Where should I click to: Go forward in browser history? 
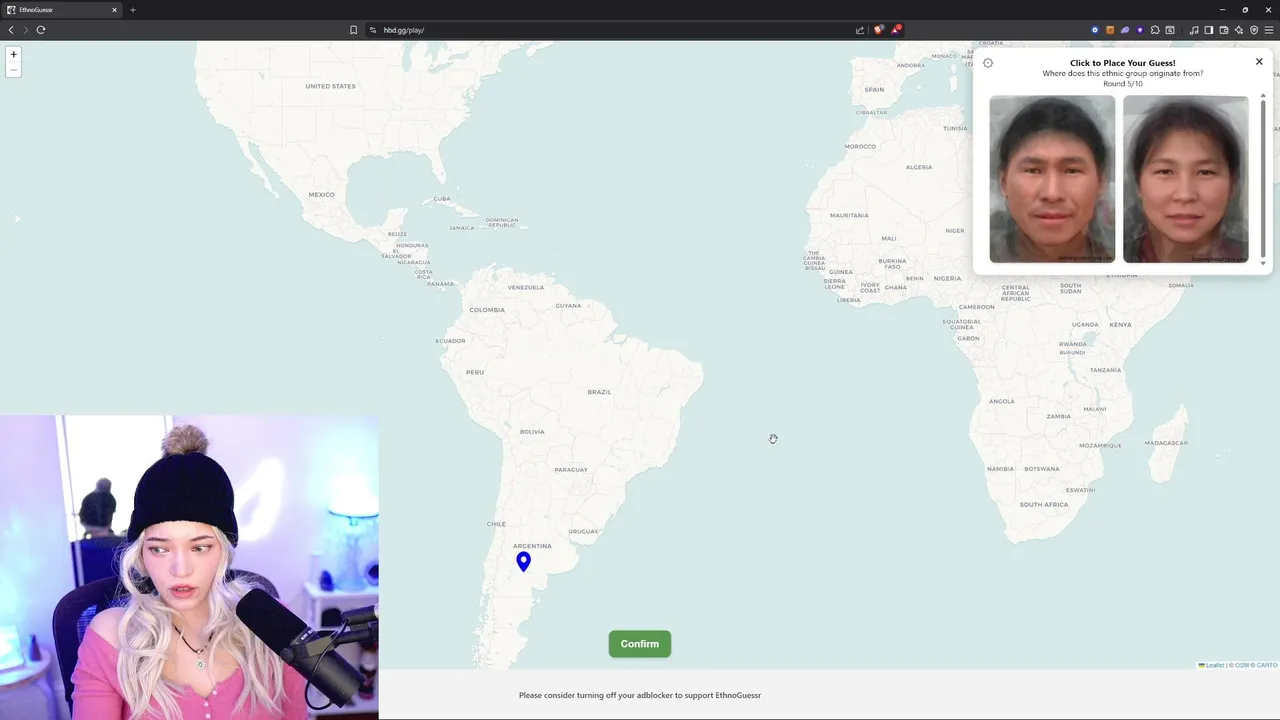[x=26, y=30]
